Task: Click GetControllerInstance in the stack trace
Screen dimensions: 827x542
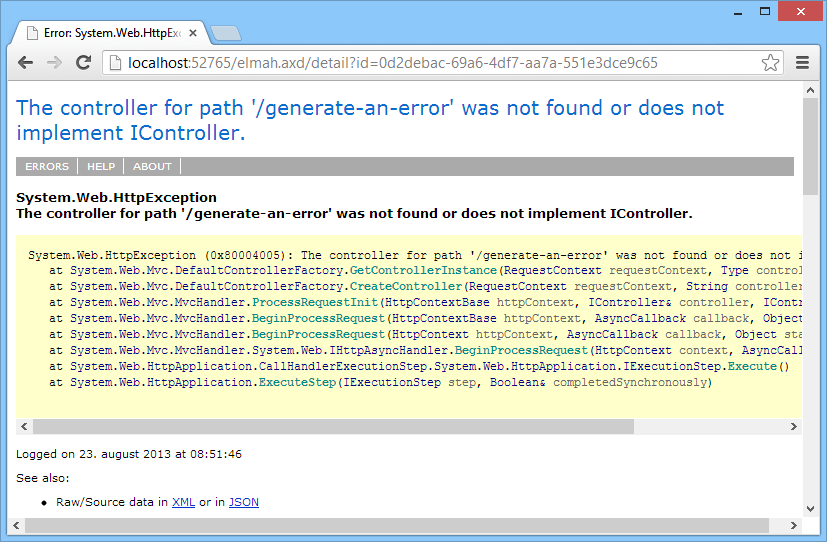Action: (x=424, y=270)
